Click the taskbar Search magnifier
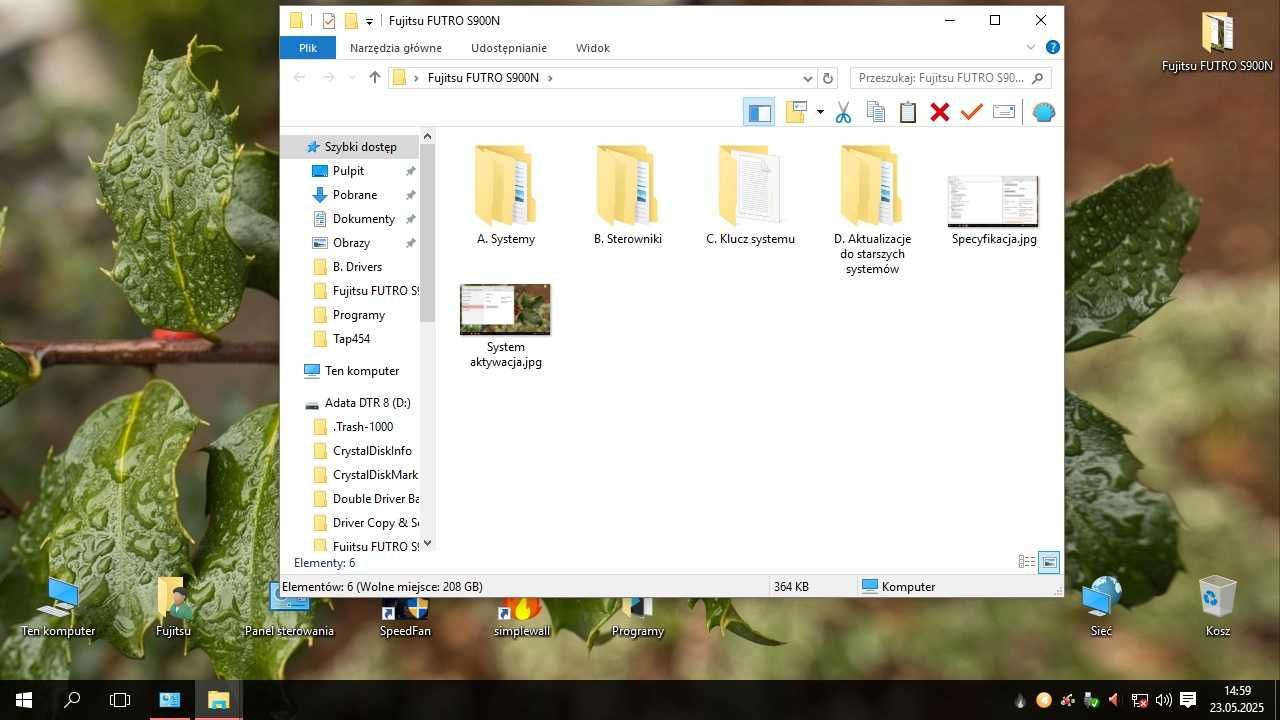The image size is (1280, 720). coord(72,700)
